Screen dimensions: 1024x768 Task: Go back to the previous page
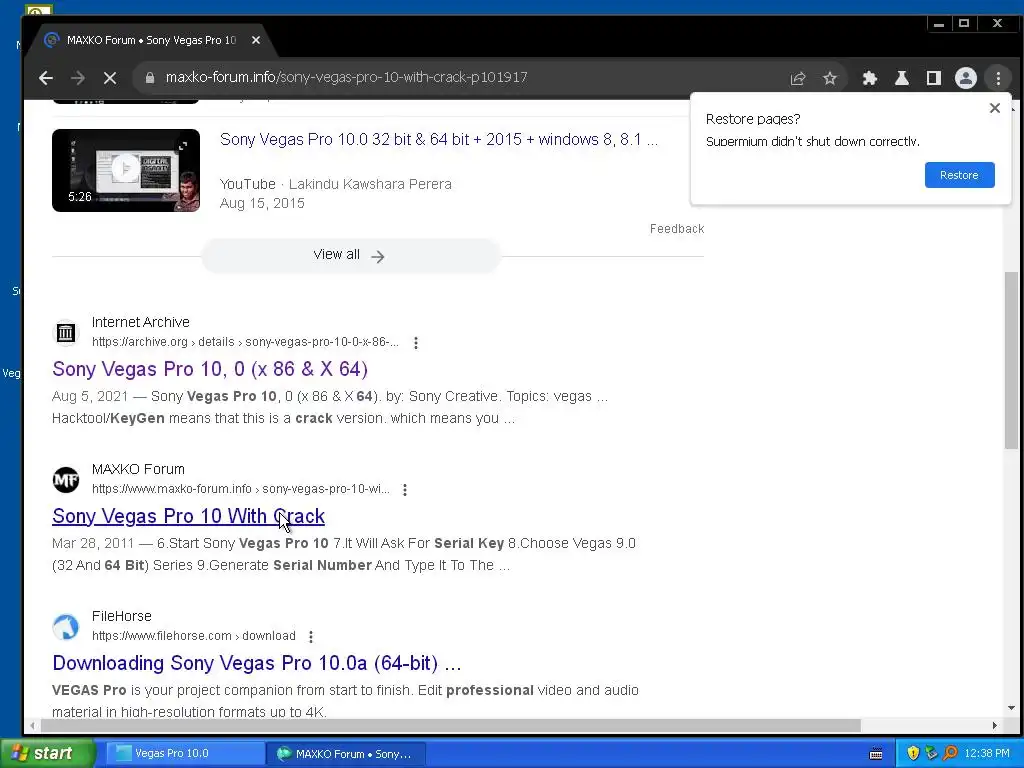tap(46, 78)
